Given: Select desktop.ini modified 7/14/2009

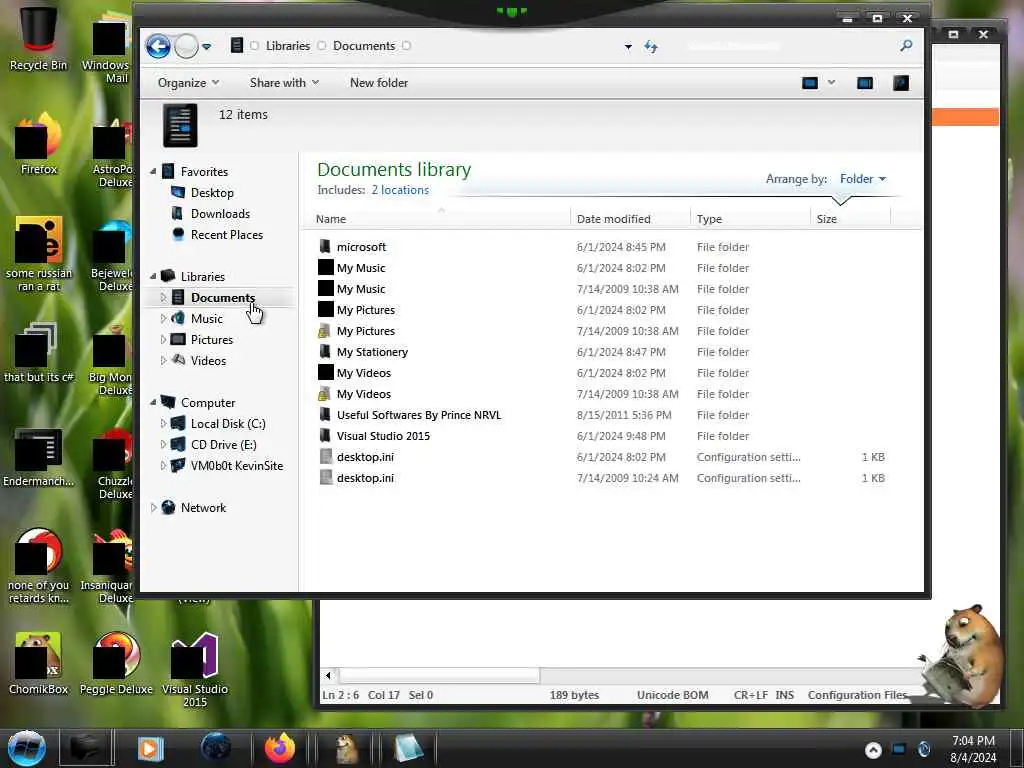Looking at the screenshot, I should pyautogui.click(x=365, y=478).
